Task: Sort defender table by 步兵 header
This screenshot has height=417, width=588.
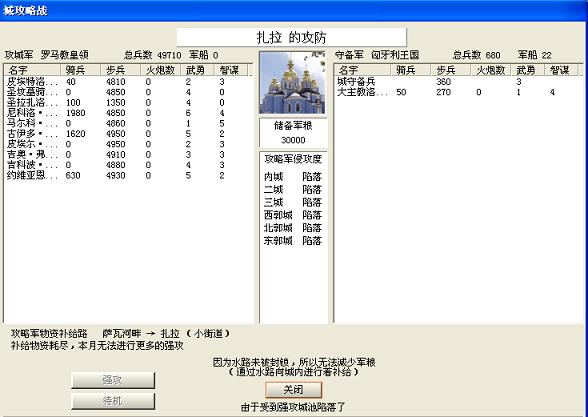Action: pyautogui.click(x=451, y=70)
